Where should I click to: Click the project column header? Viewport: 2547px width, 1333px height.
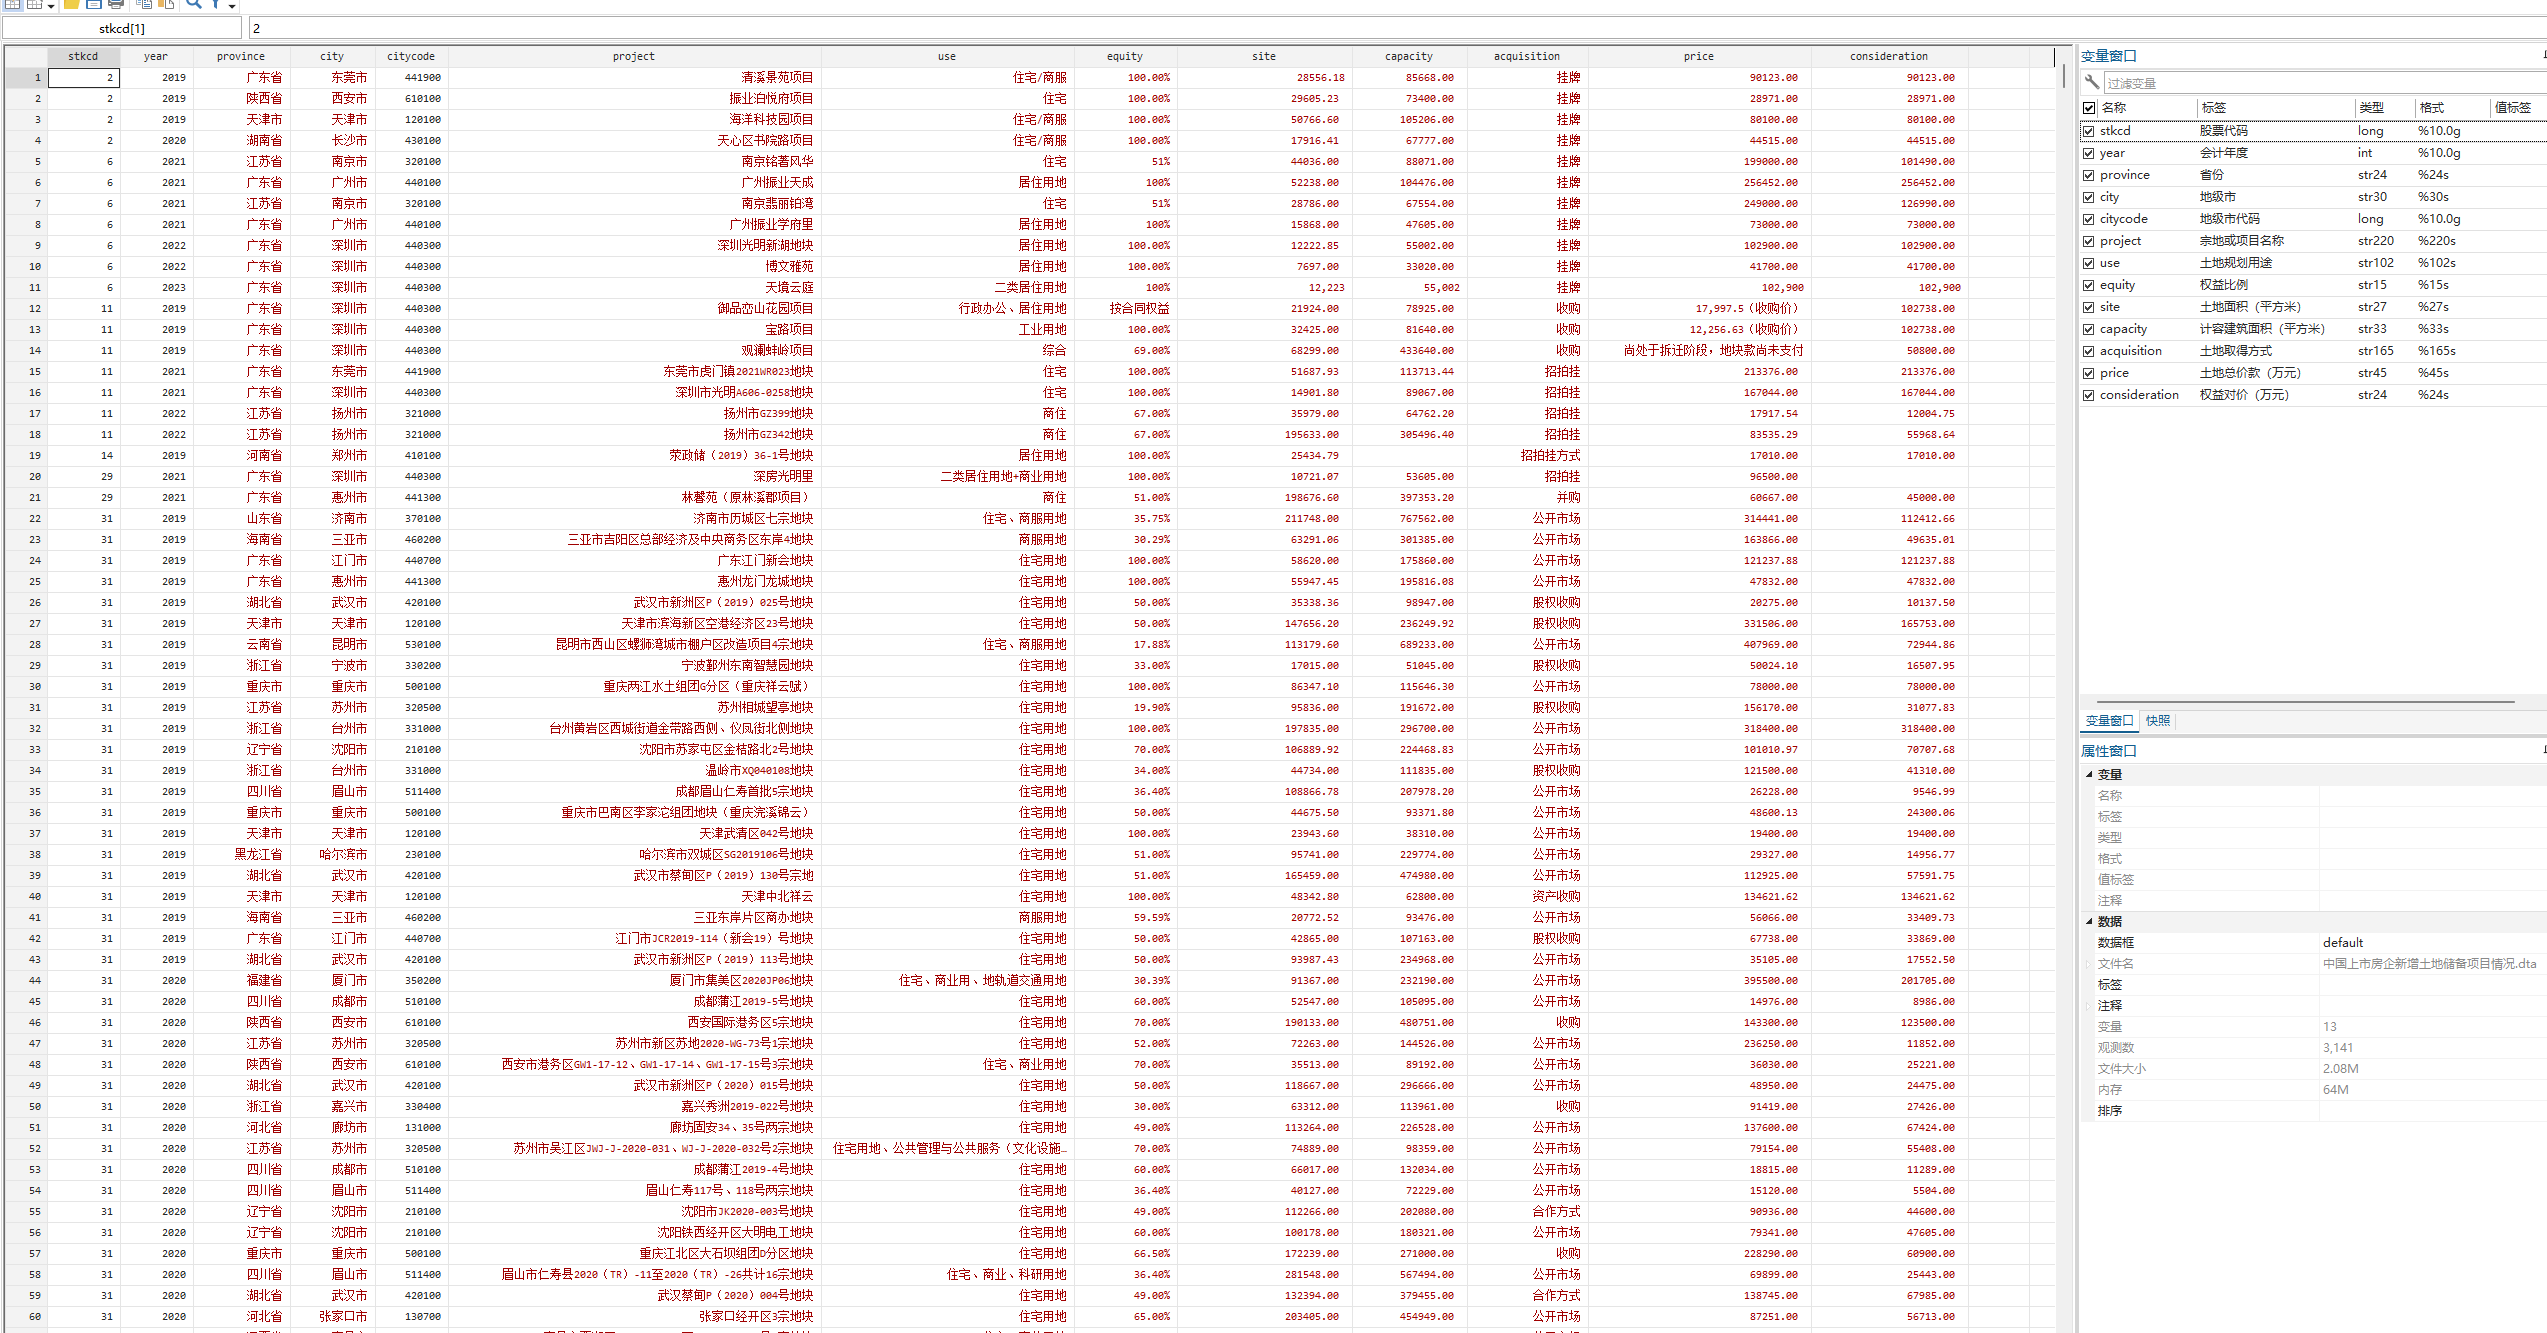click(633, 57)
